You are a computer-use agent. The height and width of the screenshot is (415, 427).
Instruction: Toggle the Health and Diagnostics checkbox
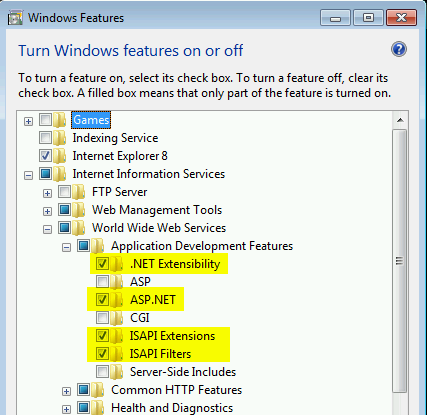pyautogui.click(x=83, y=407)
